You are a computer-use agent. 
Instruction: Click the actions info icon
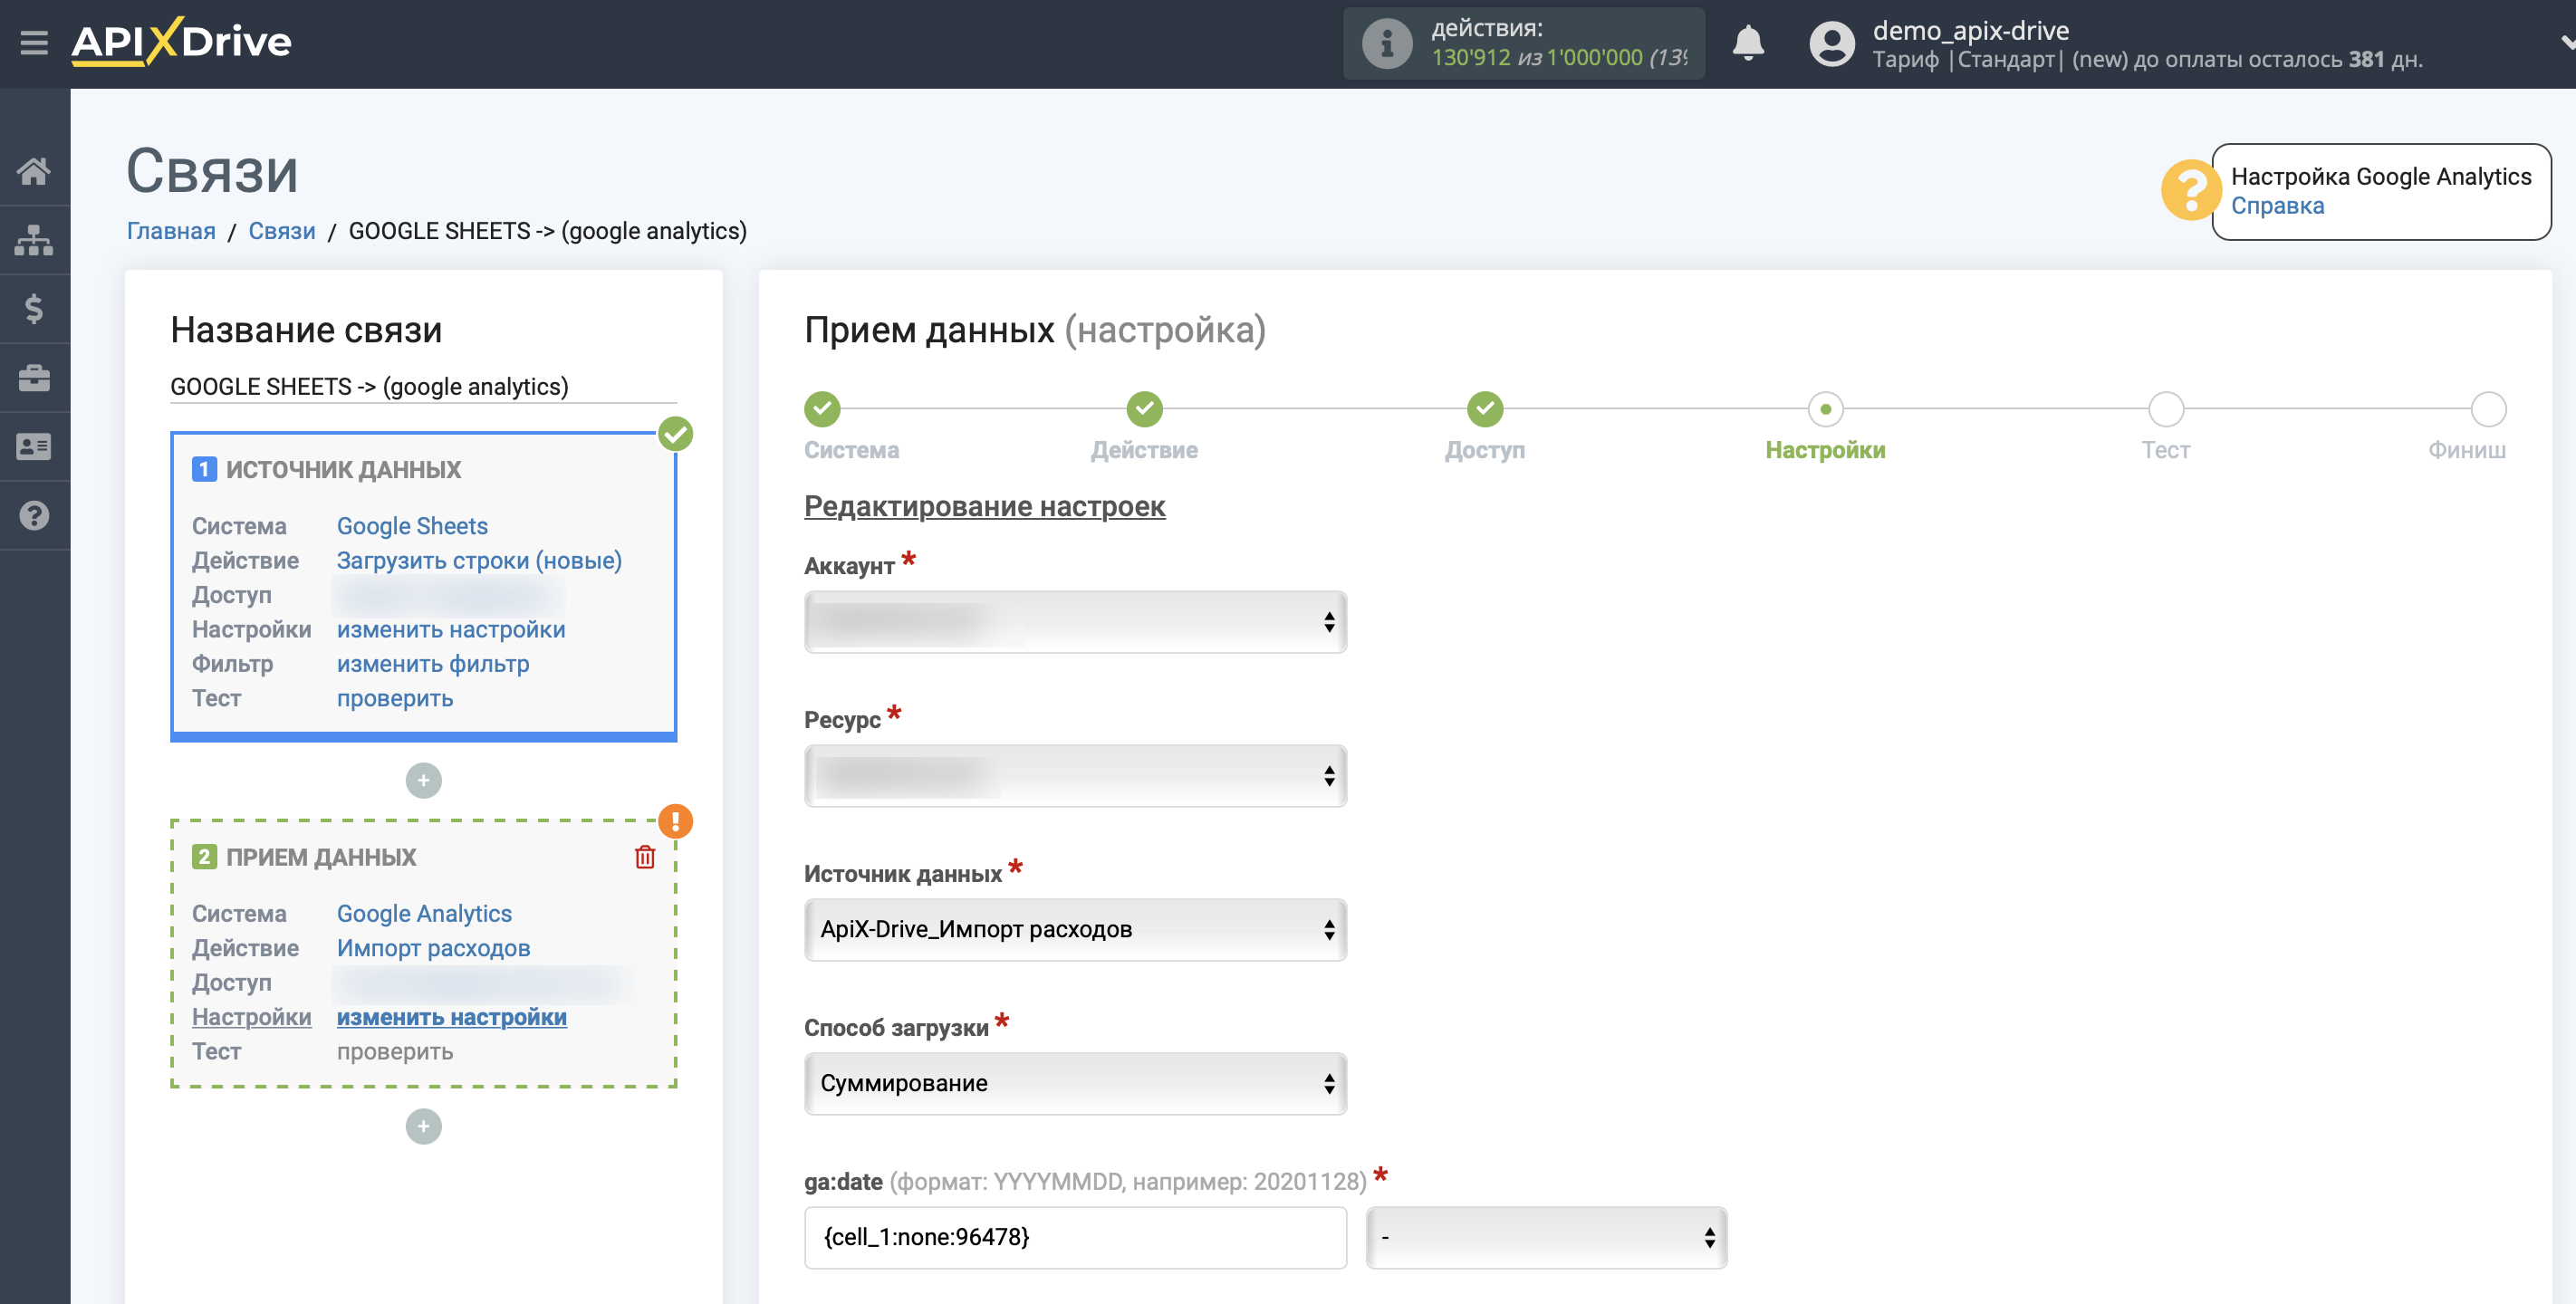tap(1386, 43)
